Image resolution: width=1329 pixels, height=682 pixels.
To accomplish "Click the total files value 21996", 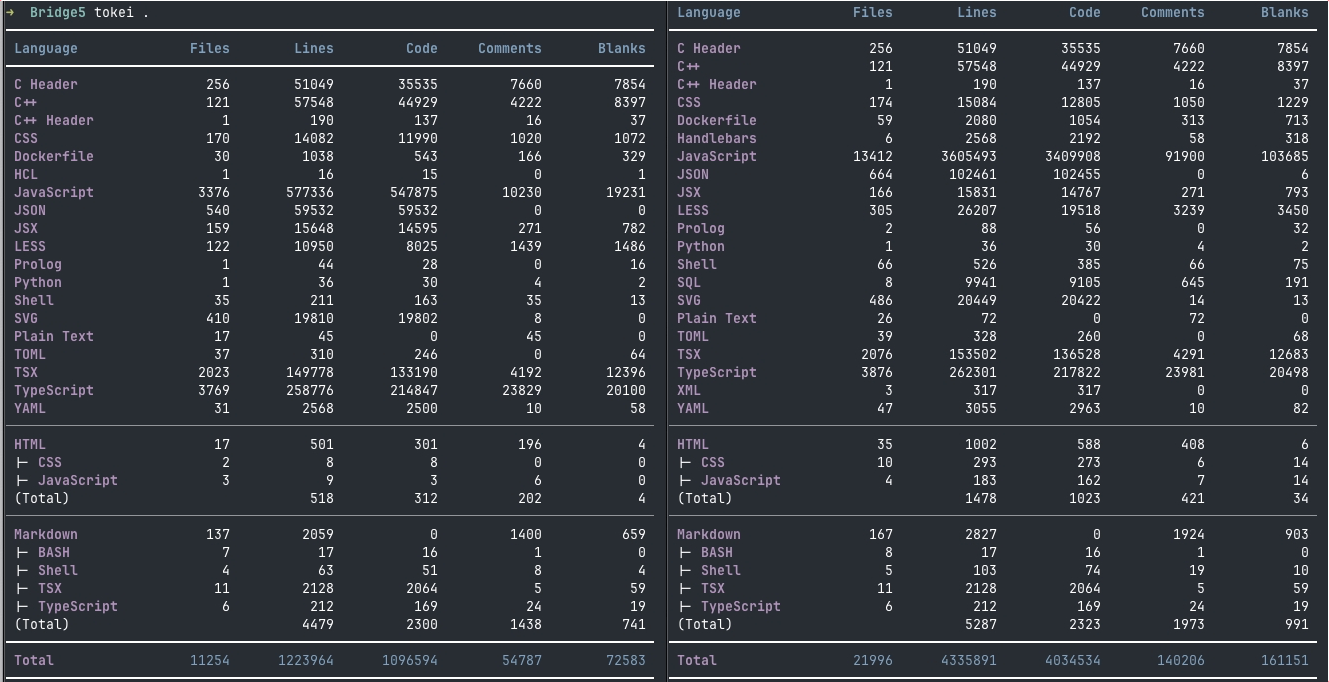I will [872, 660].
